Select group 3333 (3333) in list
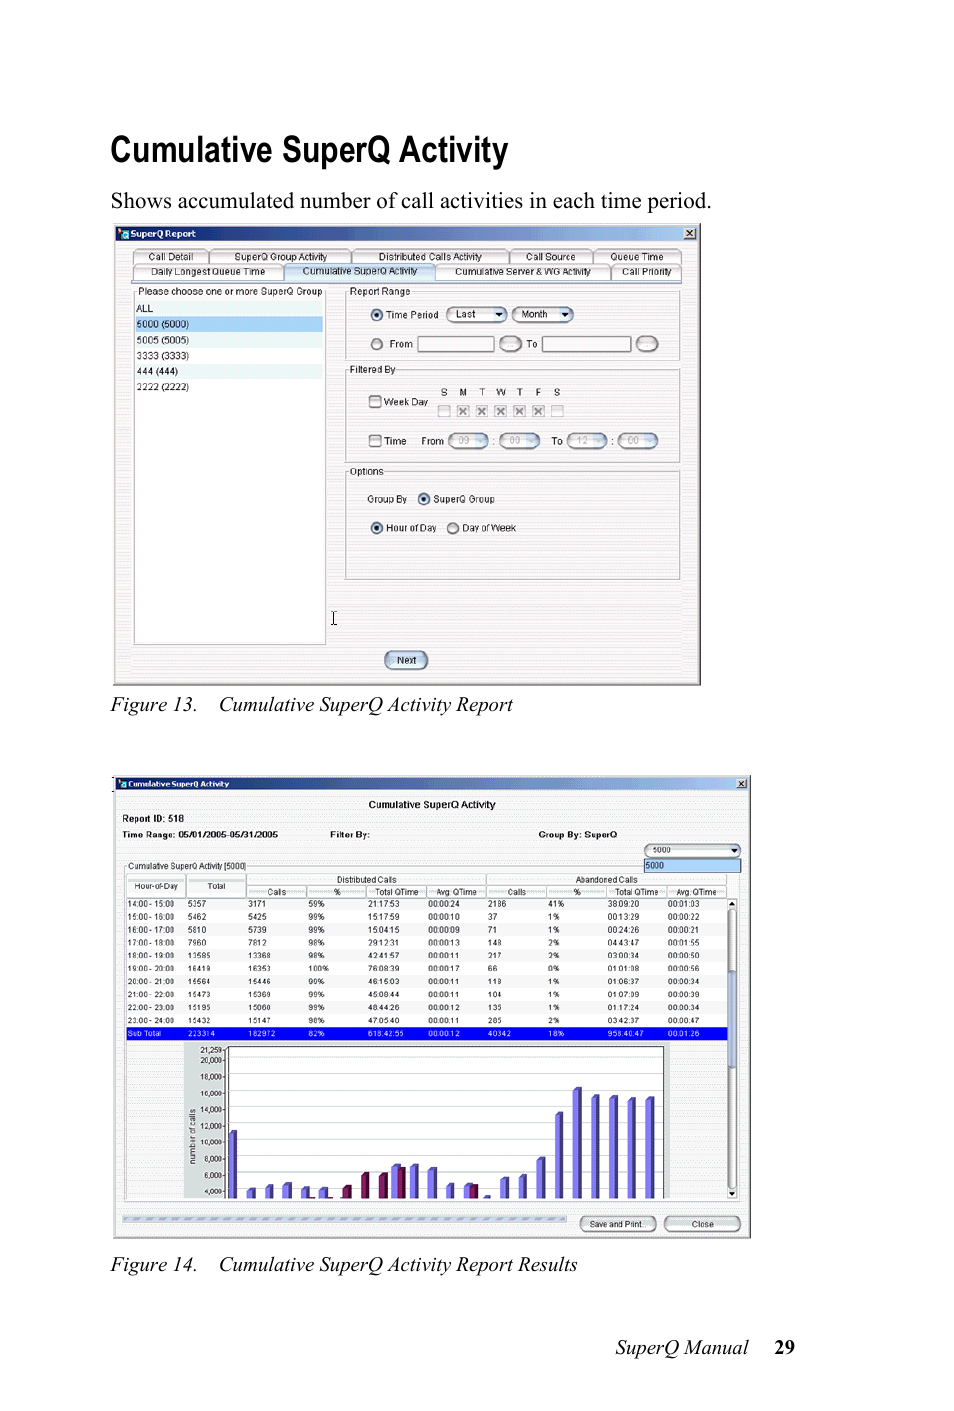Image resolution: width=954 pixels, height=1411 pixels. click(x=229, y=356)
